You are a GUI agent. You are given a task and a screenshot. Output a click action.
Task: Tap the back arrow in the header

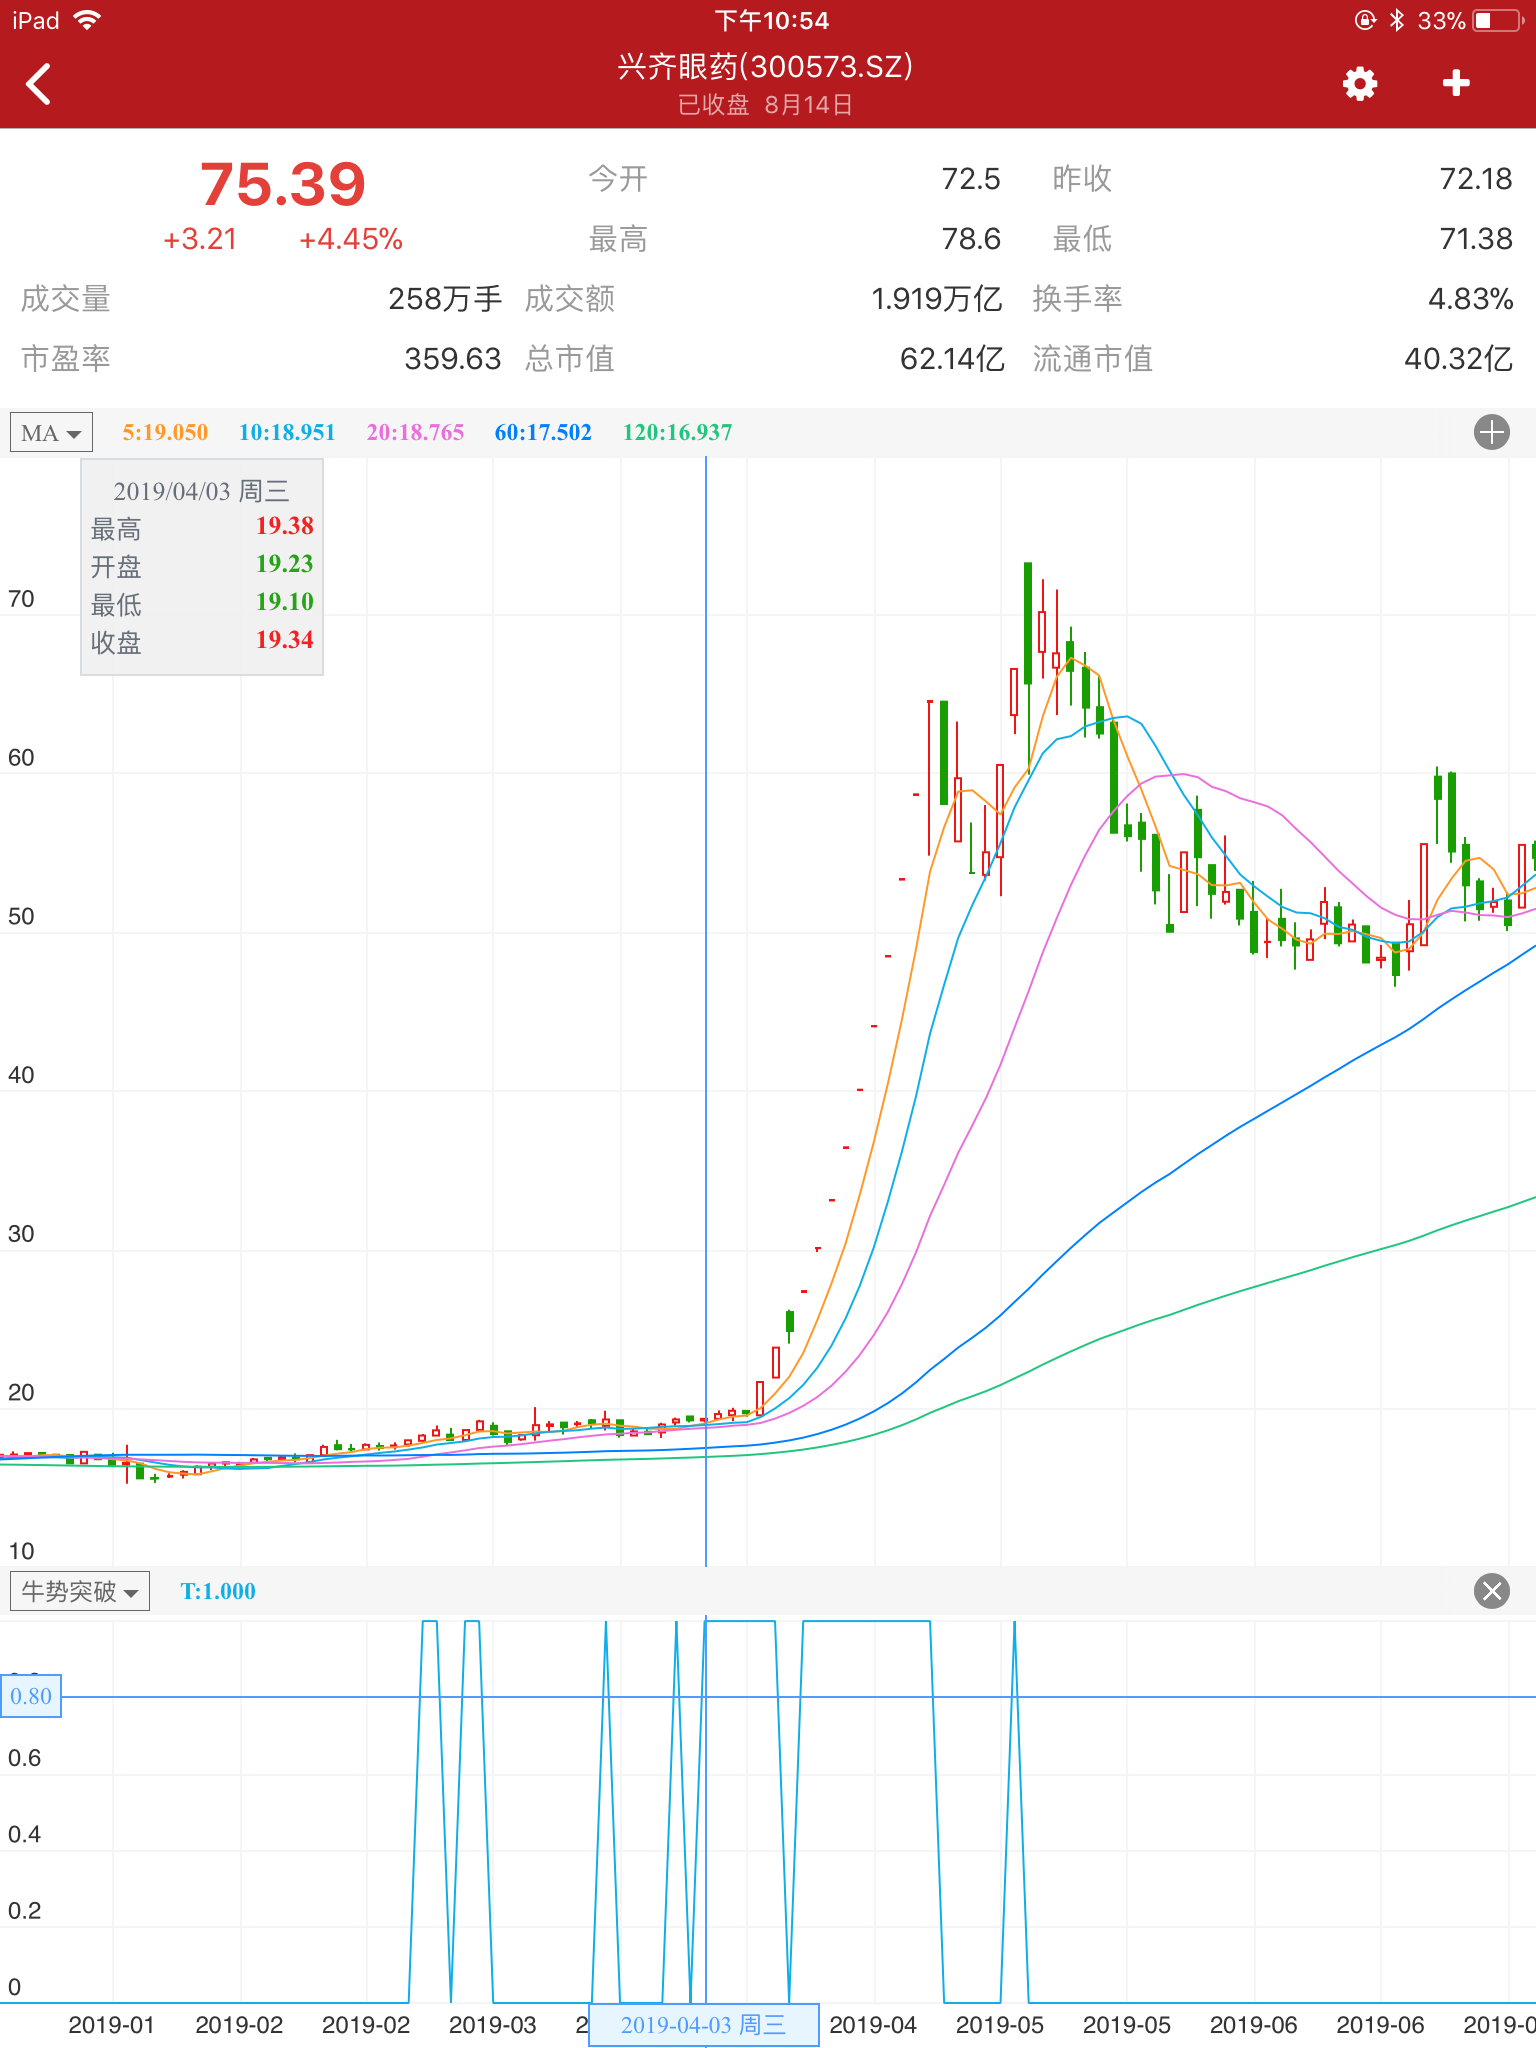(x=39, y=84)
